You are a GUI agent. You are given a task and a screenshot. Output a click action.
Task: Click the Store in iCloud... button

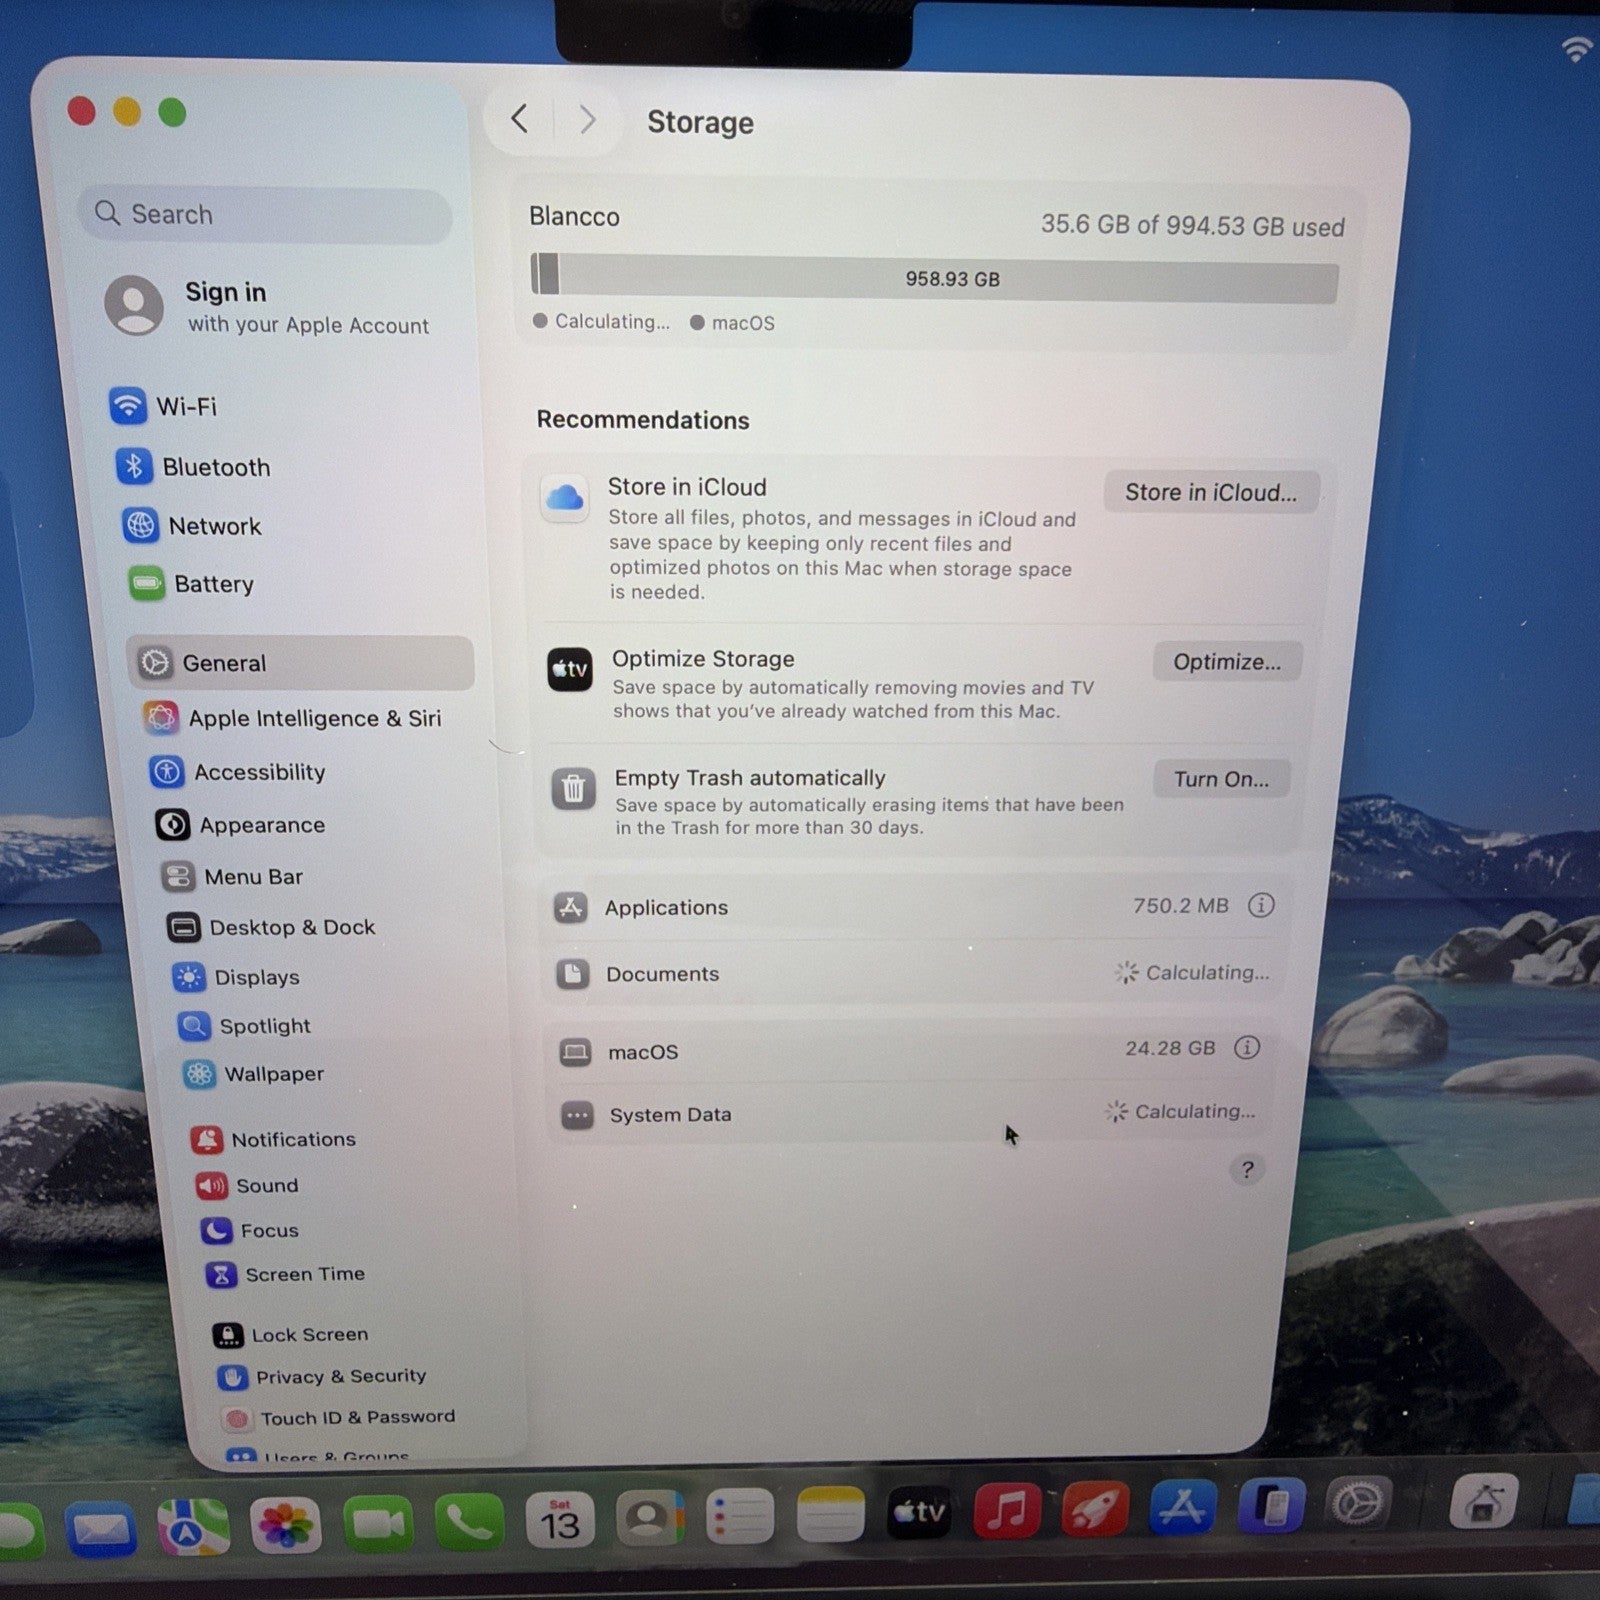point(1211,492)
